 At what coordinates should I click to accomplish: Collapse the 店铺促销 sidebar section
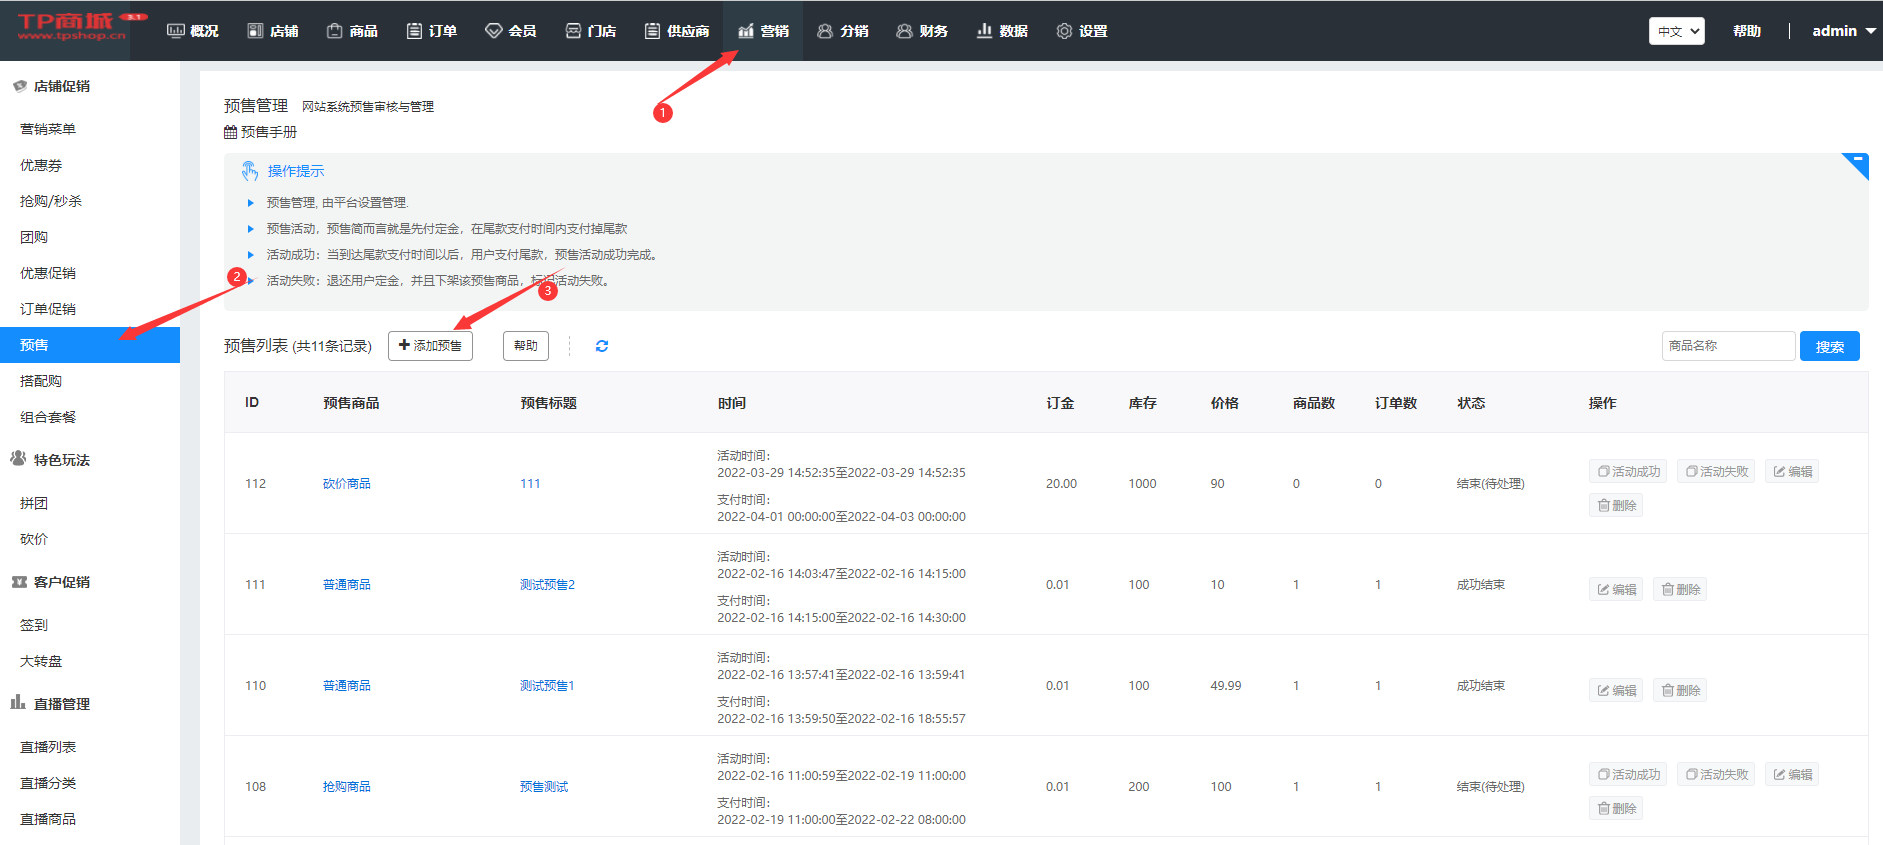(x=61, y=86)
